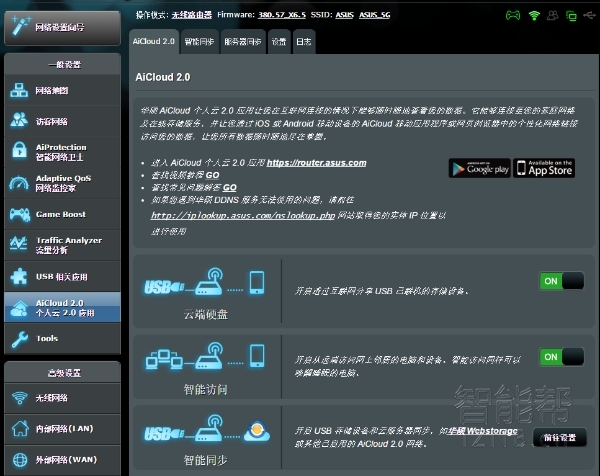600x476 pixels.
Task: Open the Google Play badge
Action: point(480,168)
